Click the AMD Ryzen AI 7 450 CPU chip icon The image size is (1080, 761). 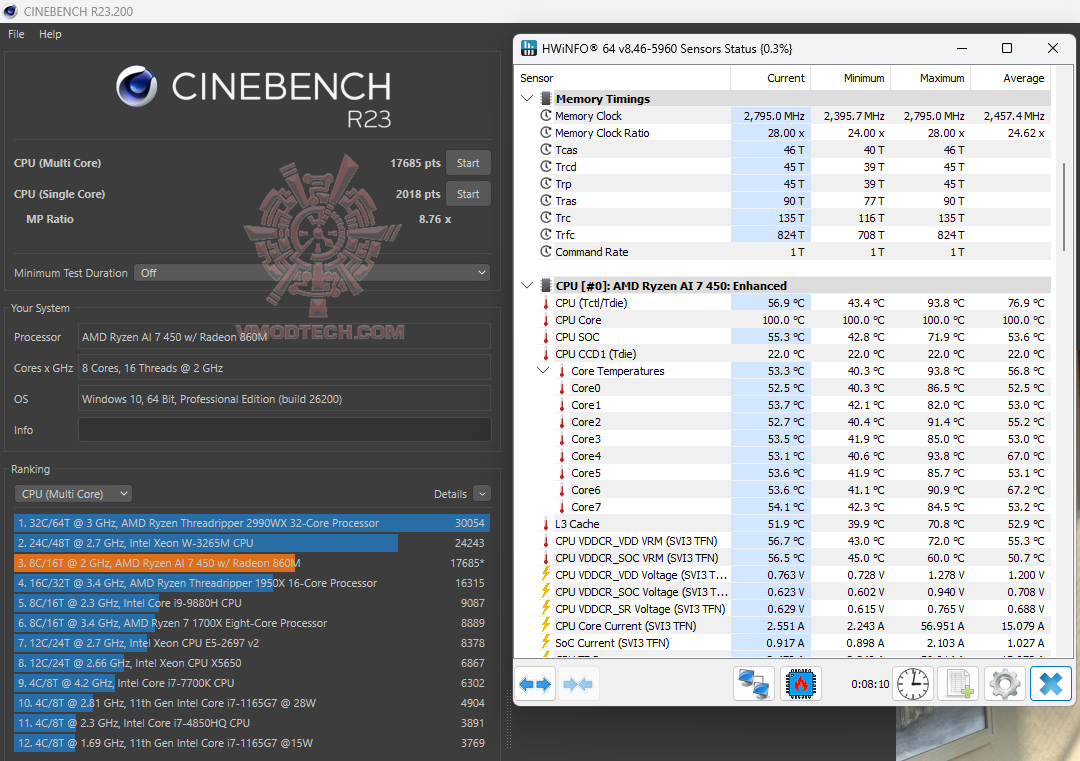pyautogui.click(x=546, y=286)
